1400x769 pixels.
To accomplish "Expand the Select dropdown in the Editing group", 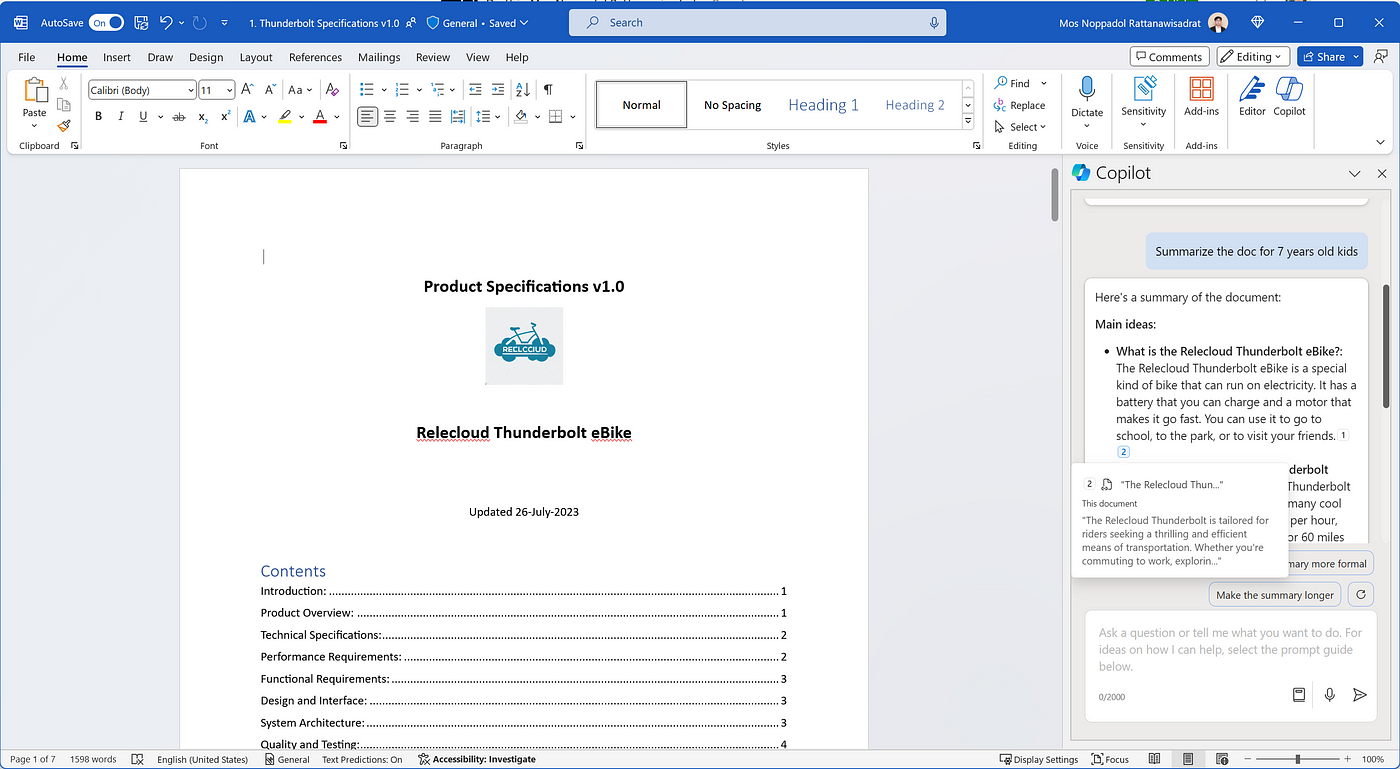I will click(1021, 127).
